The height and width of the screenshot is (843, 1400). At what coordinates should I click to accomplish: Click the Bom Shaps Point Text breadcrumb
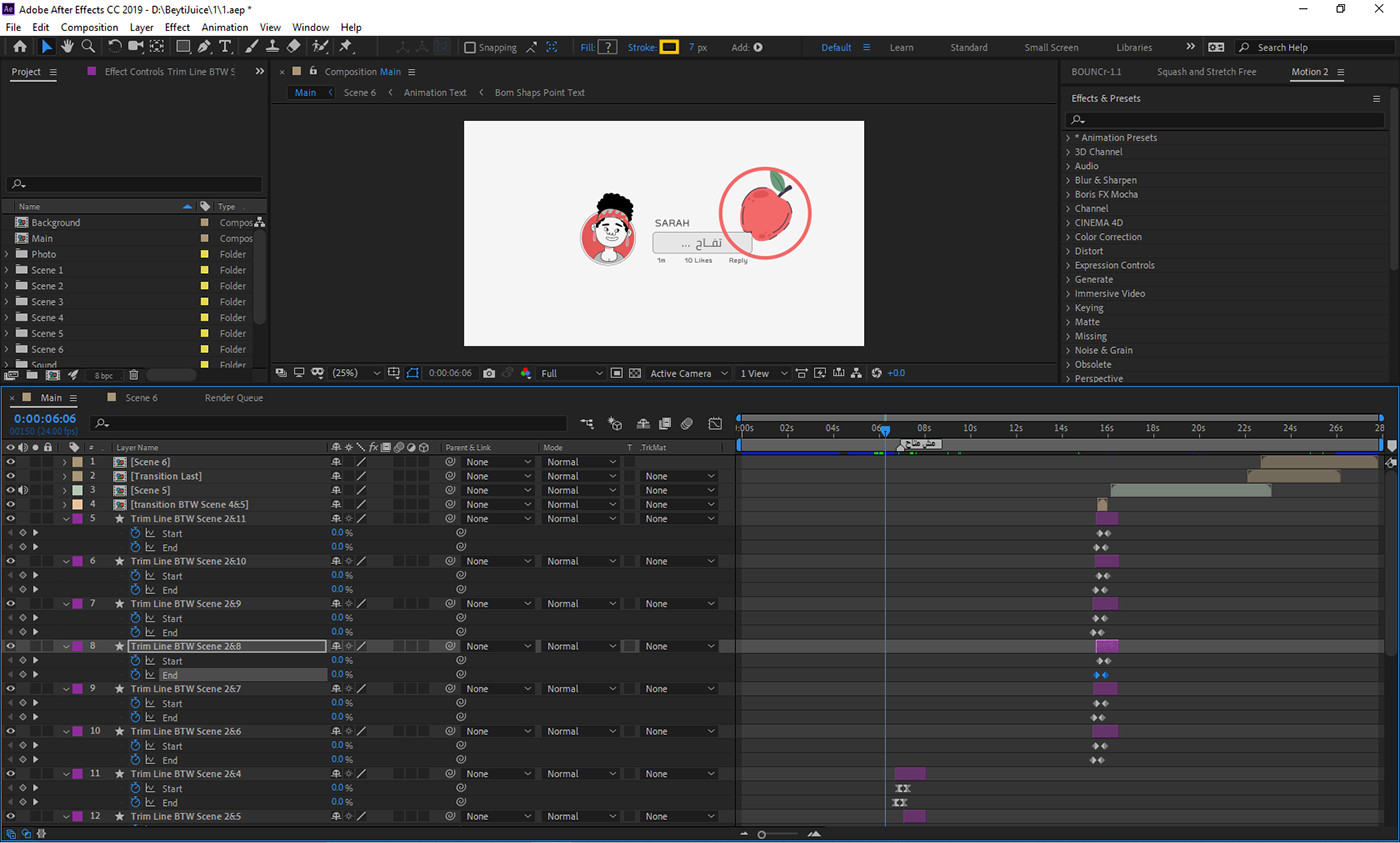(540, 92)
